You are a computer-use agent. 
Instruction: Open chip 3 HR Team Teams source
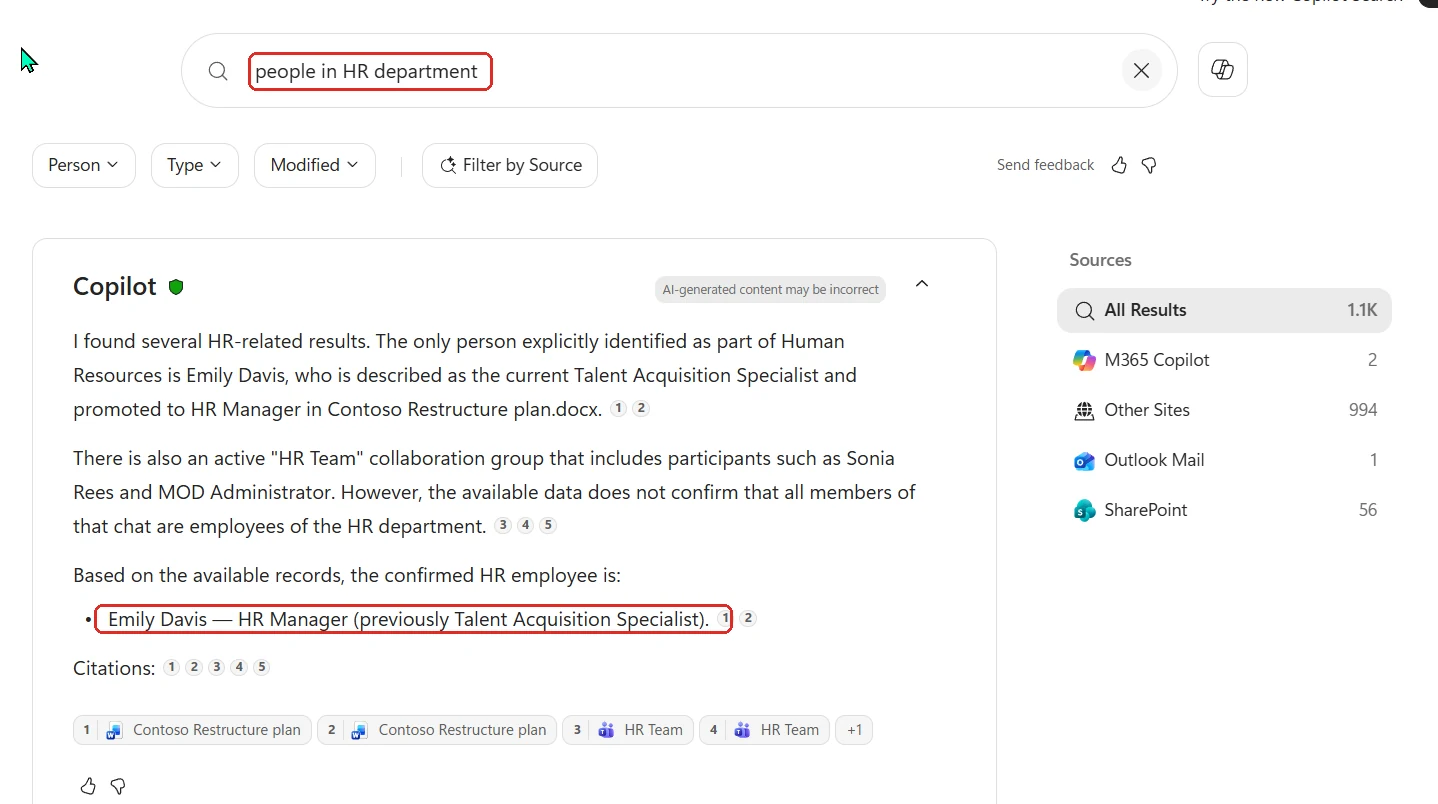628,730
